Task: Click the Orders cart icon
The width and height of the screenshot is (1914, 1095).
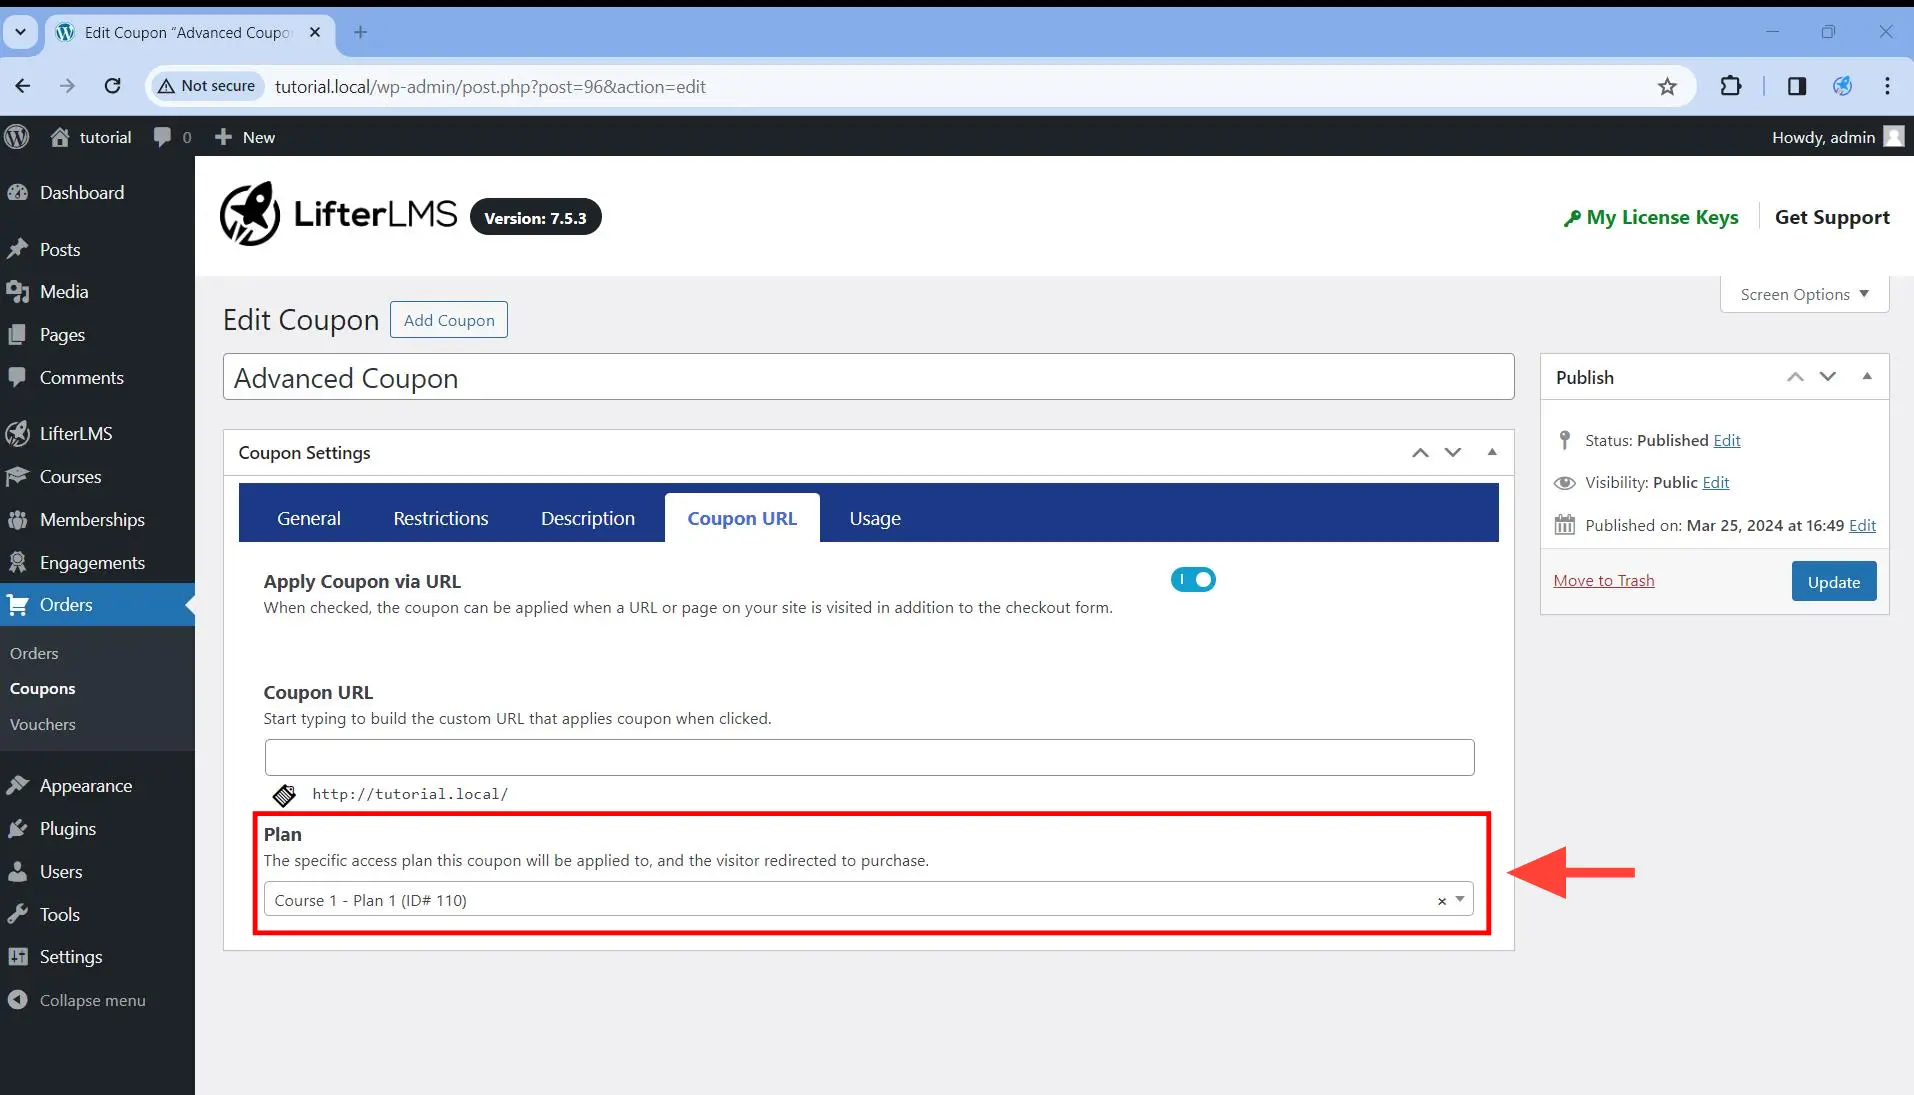Action: (x=17, y=605)
